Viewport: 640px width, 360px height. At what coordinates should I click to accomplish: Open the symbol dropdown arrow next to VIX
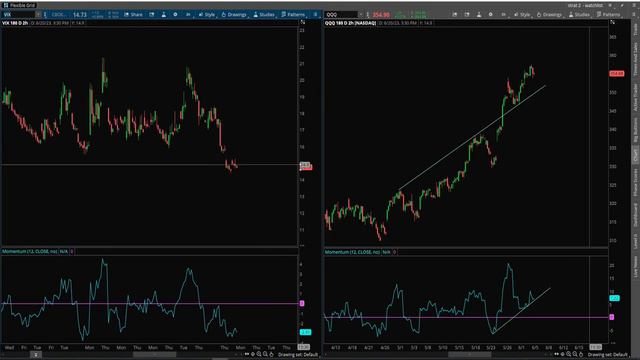tap(38, 15)
